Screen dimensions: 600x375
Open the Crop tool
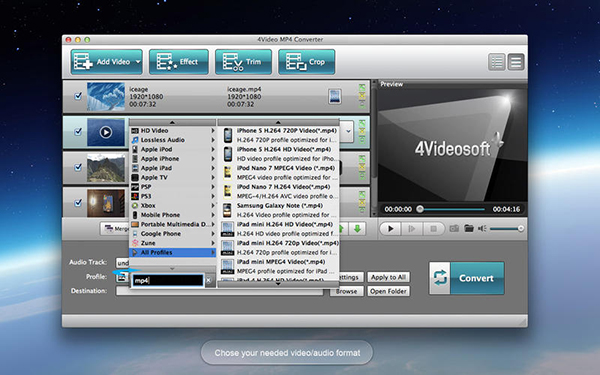(307, 62)
